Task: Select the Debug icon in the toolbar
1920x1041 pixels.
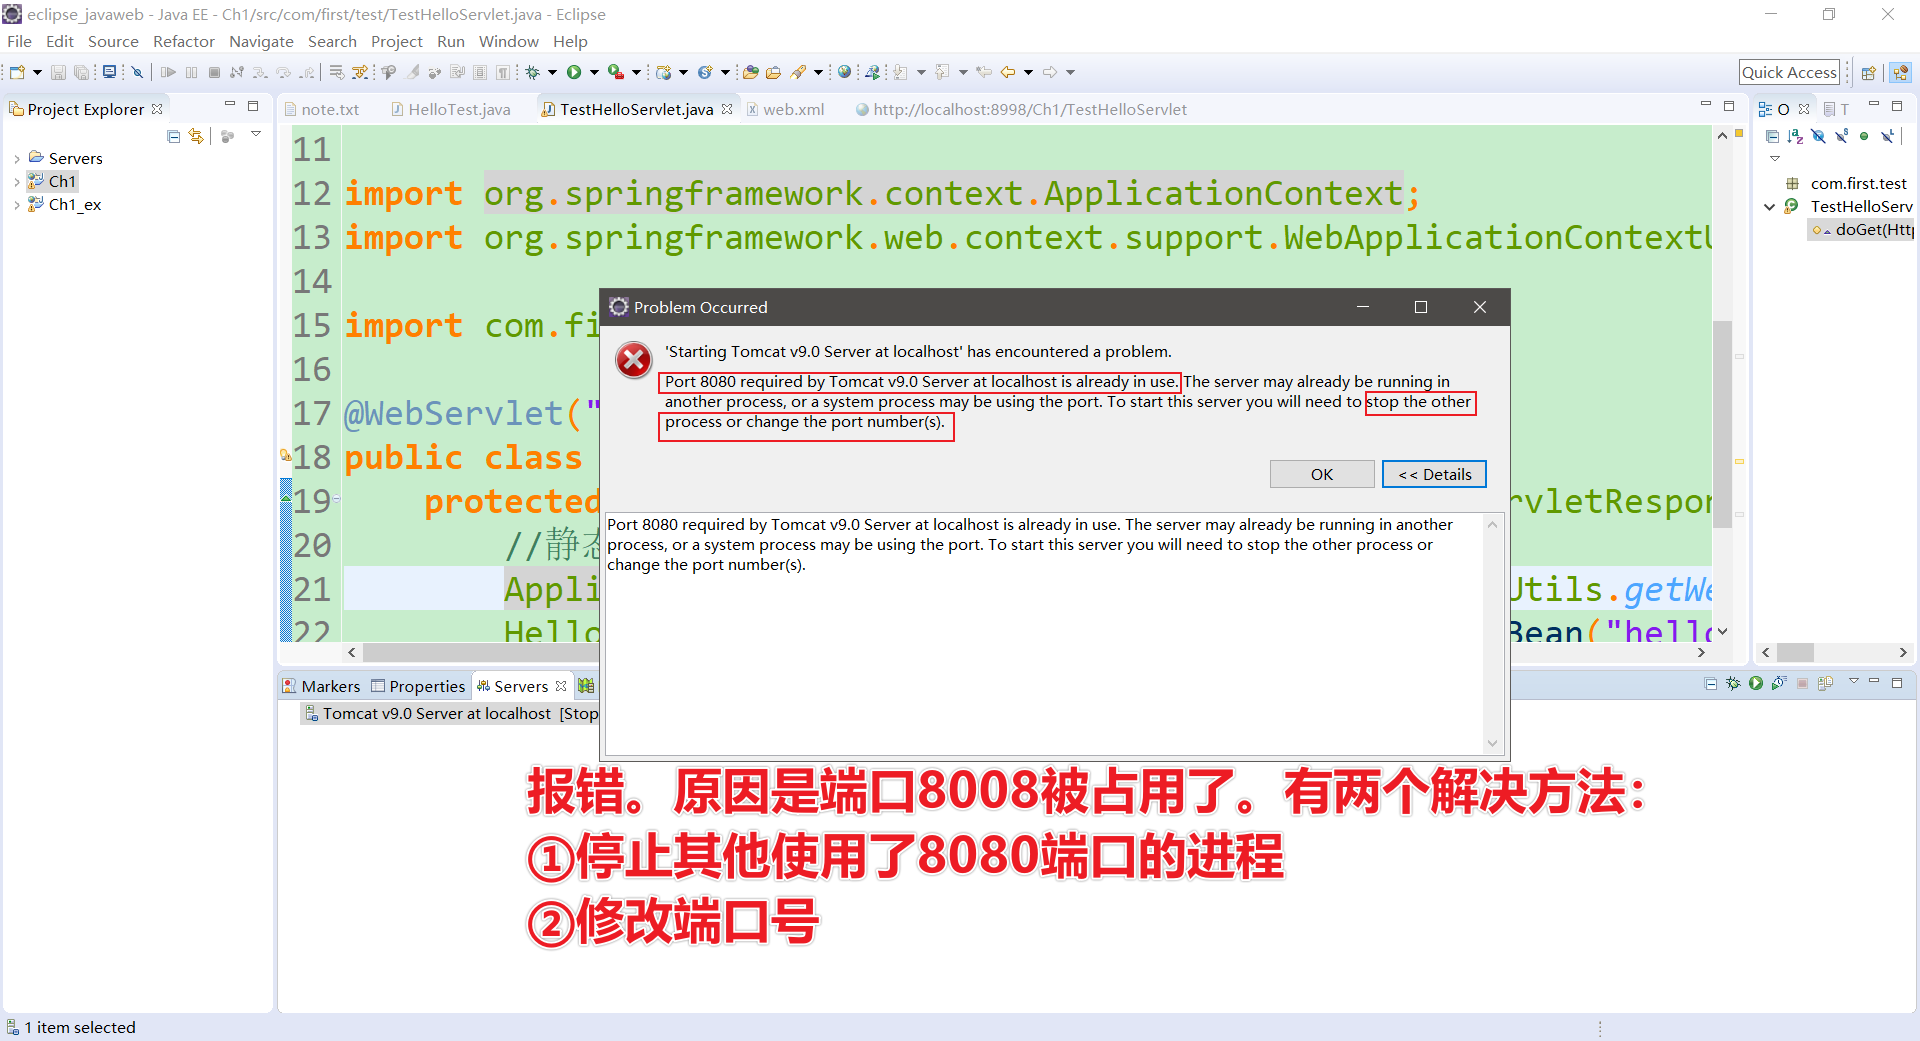Action: point(533,72)
